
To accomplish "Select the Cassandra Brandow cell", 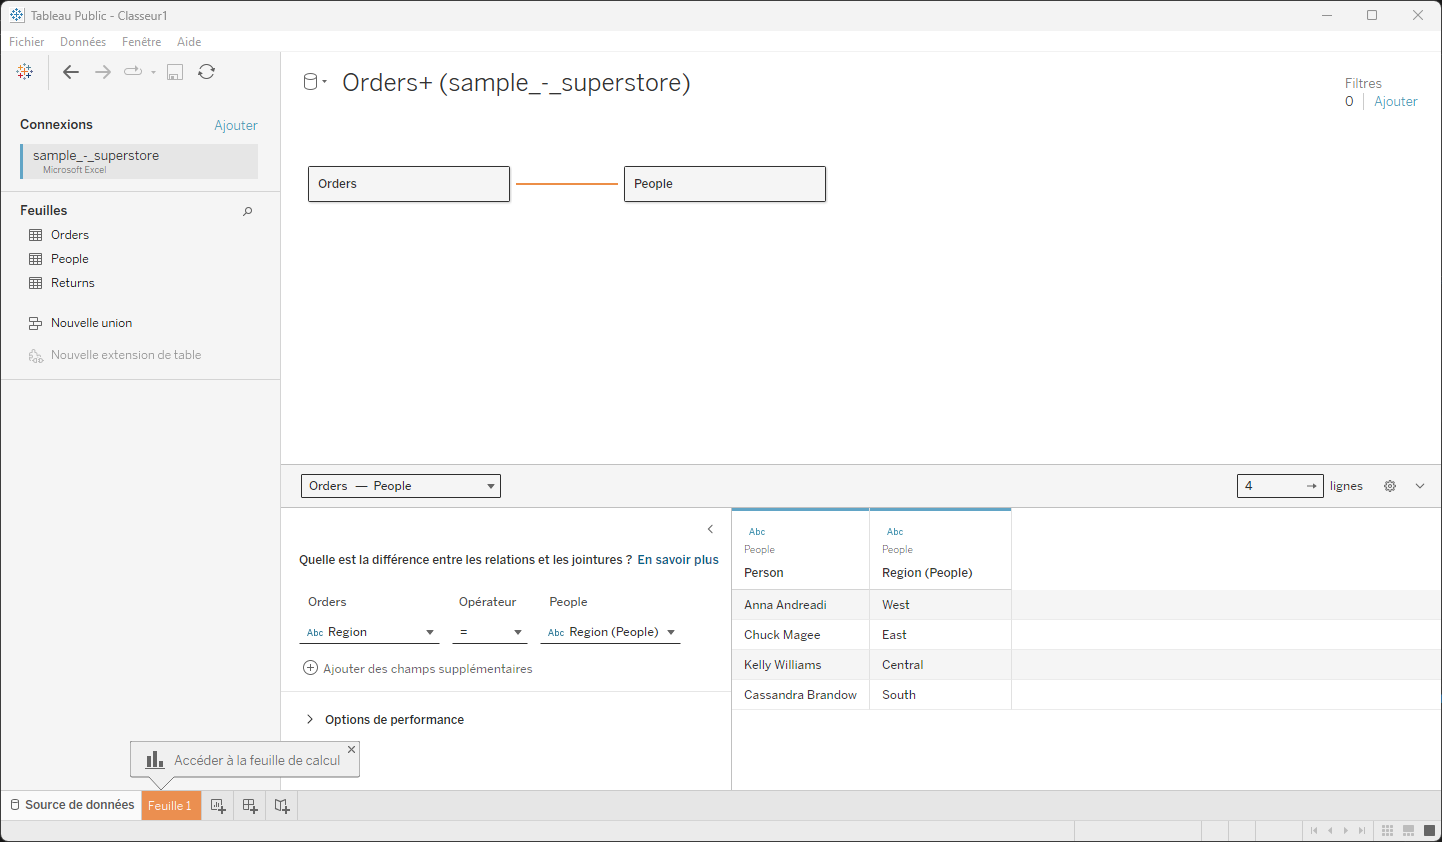I will [800, 695].
